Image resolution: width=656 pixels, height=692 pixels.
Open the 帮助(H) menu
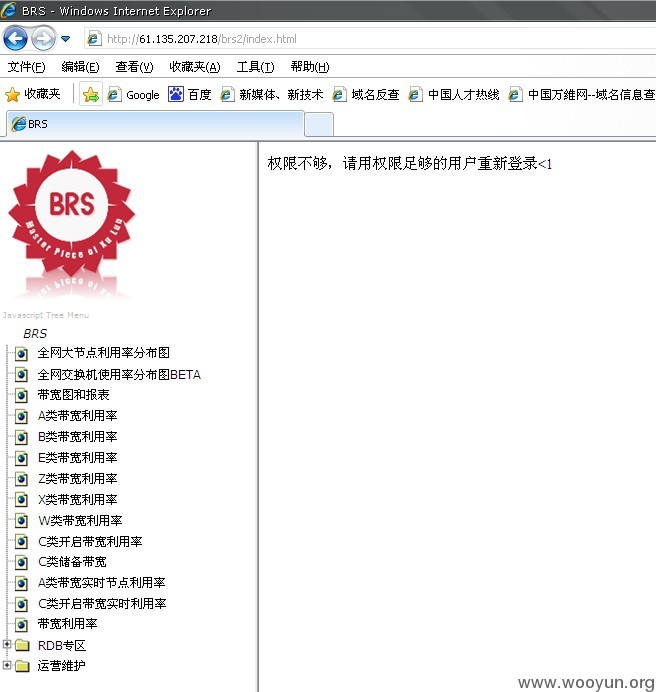pos(309,67)
